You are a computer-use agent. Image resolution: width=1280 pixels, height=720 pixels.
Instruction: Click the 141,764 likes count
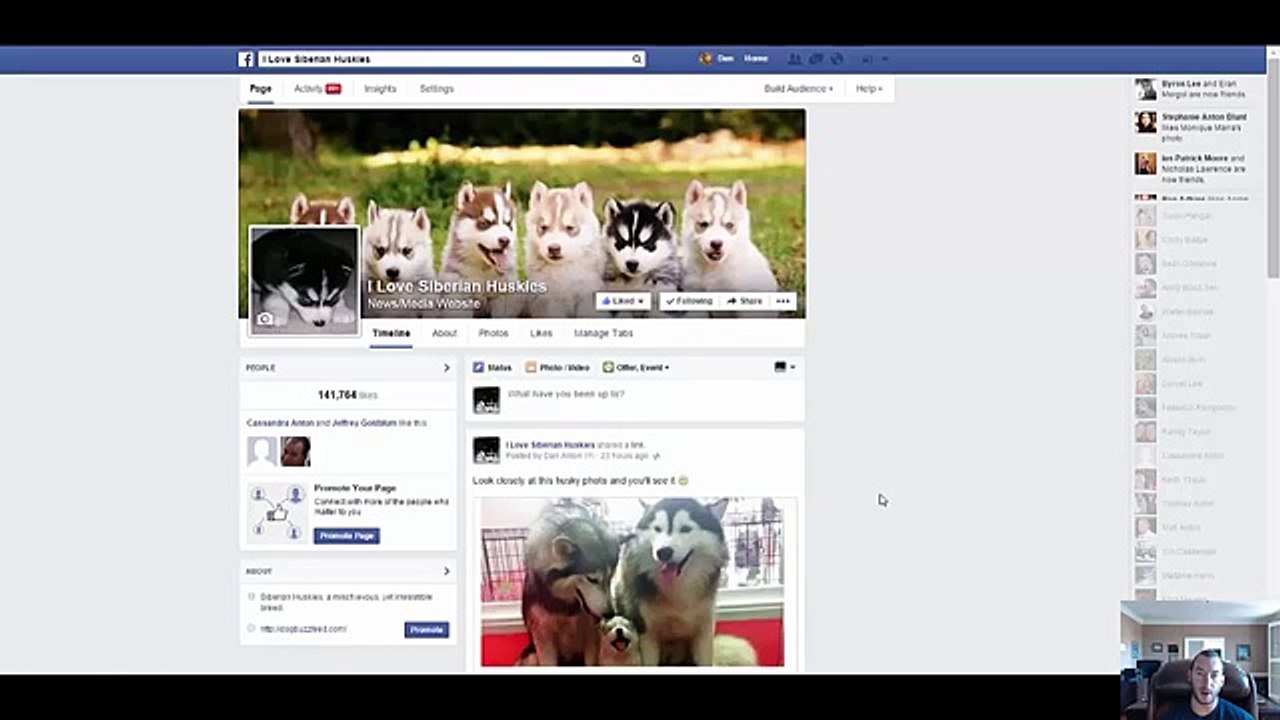pyautogui.click(x=347, y=395)
